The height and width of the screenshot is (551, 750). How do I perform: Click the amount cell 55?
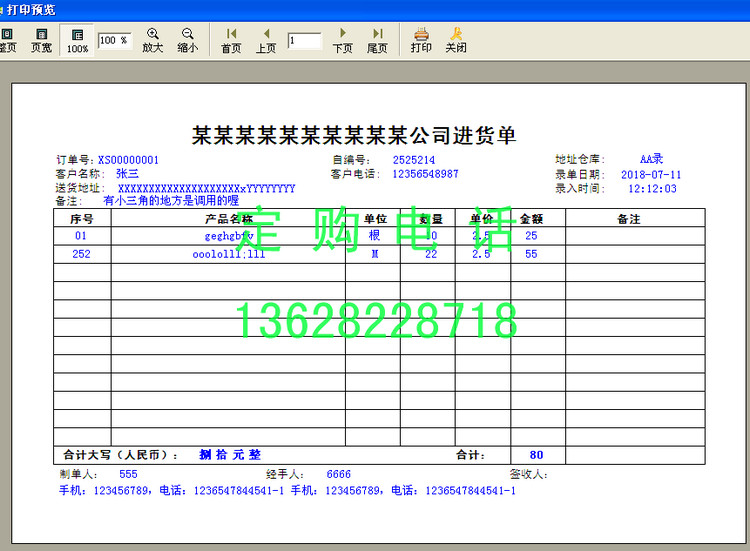pos(531,254)
